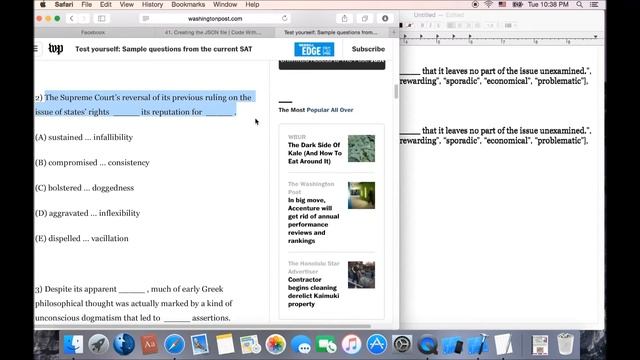Open QuickTime Player from the Dock
The image size is (640, 360).
pyautogui.click(x=427, y=344)
